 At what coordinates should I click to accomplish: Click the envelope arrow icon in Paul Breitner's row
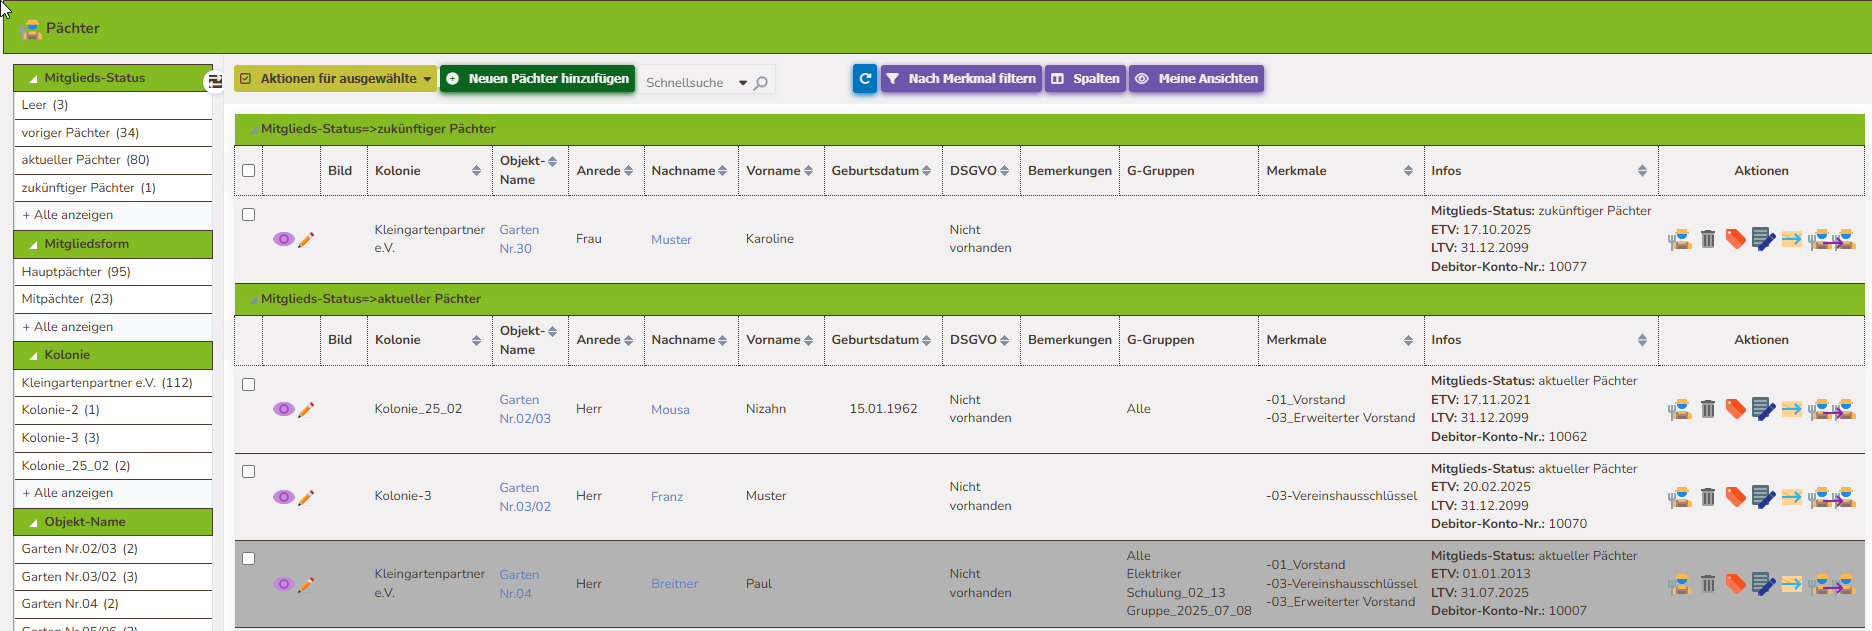(1791, 584)
